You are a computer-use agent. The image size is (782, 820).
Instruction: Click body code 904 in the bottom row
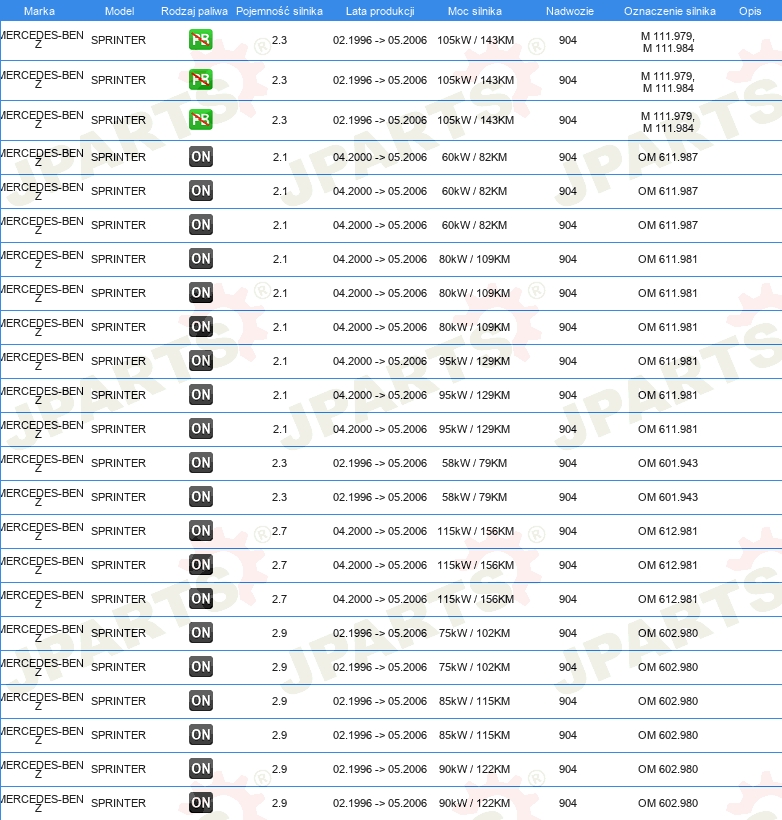568,803
